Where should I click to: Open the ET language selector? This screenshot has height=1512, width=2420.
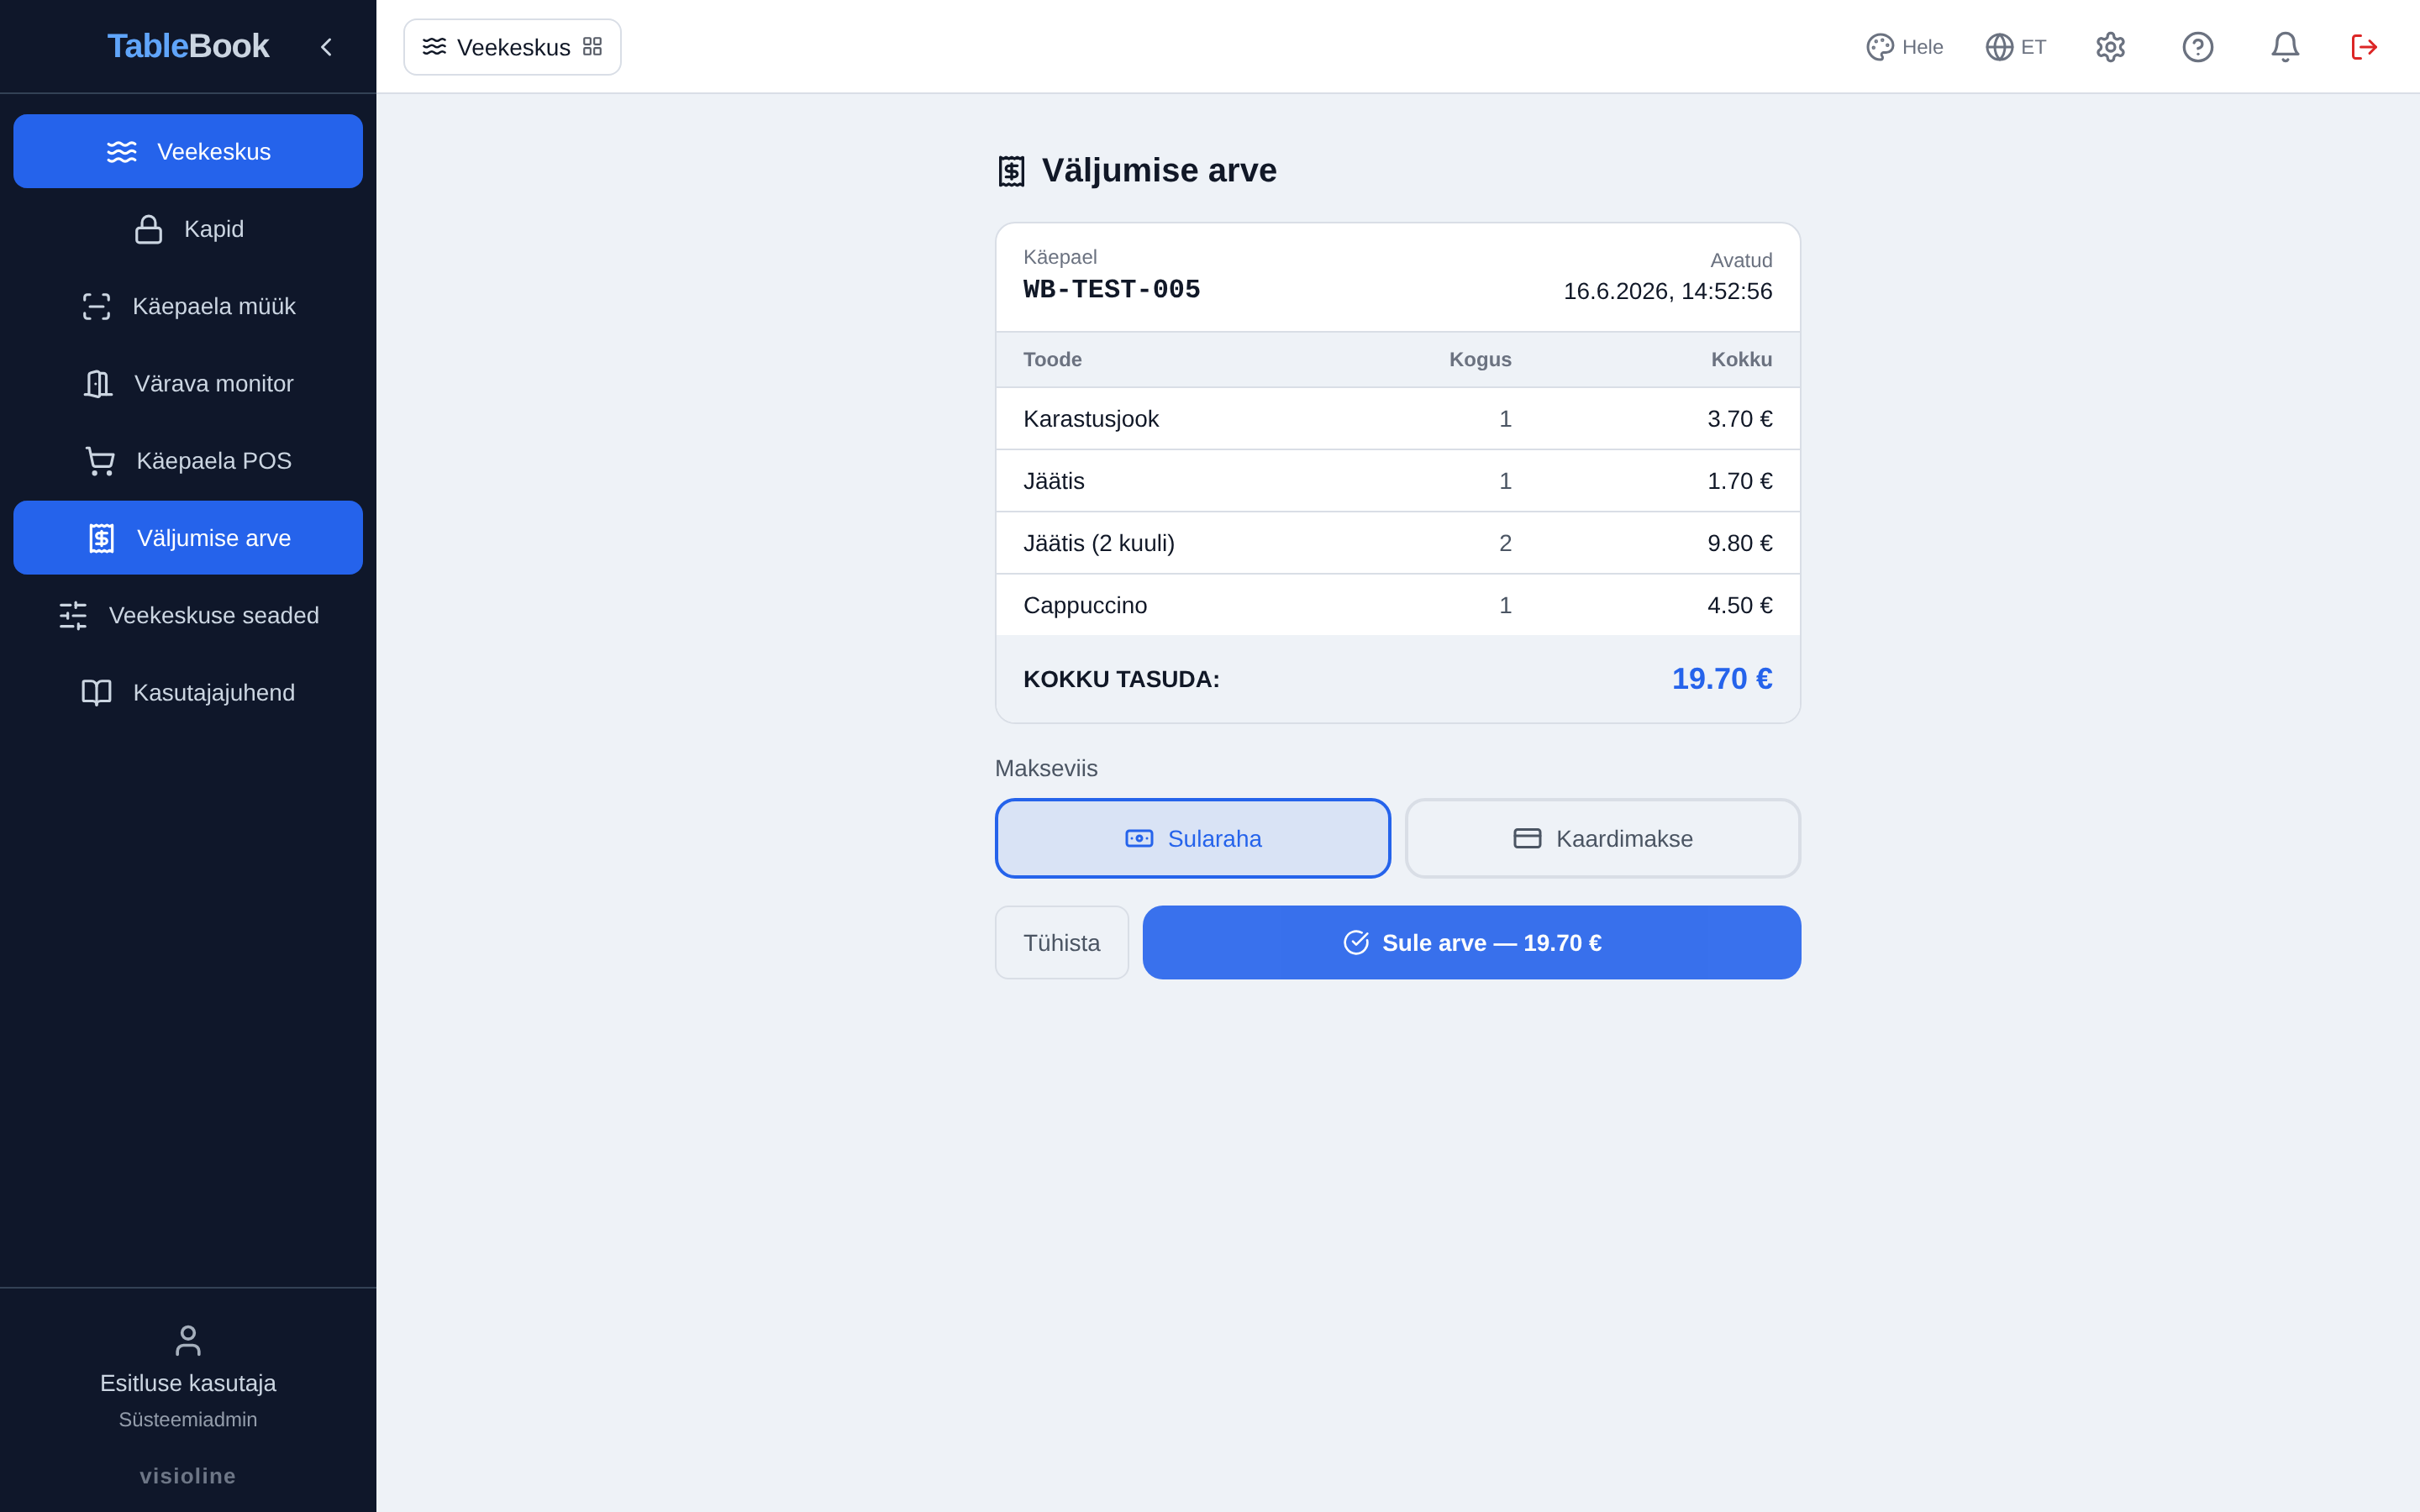[2015, 47]
